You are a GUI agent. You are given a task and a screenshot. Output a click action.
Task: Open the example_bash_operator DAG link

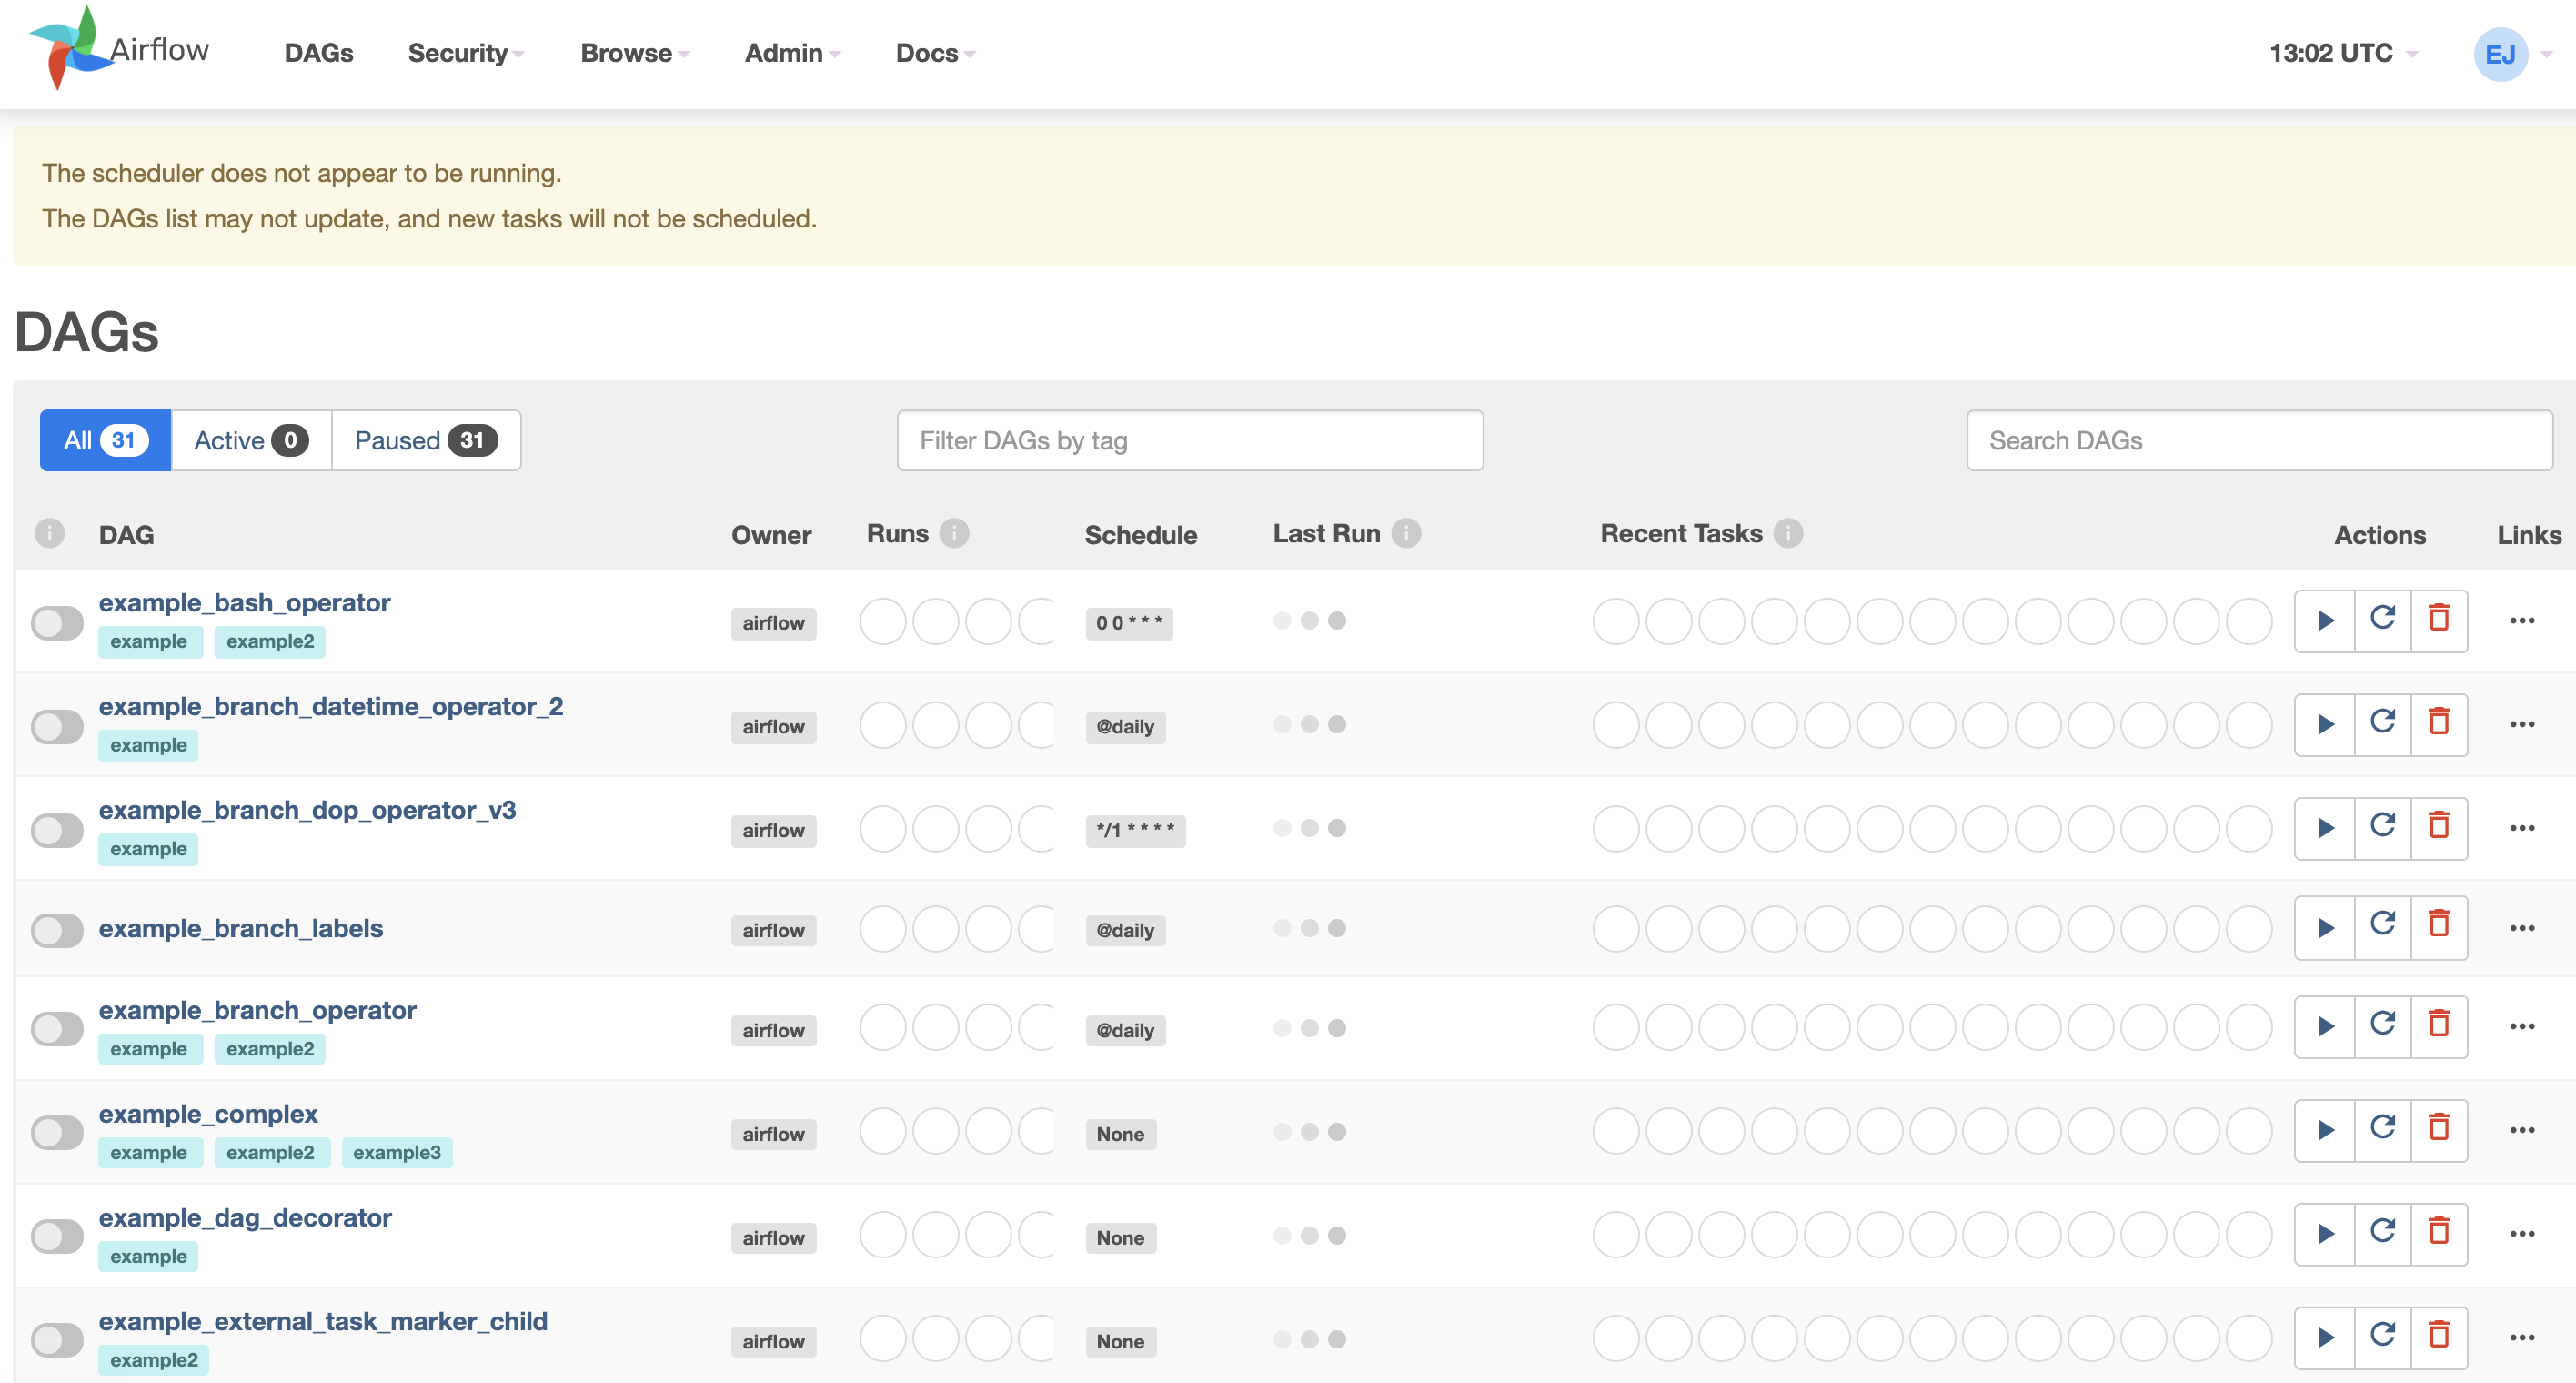[244, 603]
